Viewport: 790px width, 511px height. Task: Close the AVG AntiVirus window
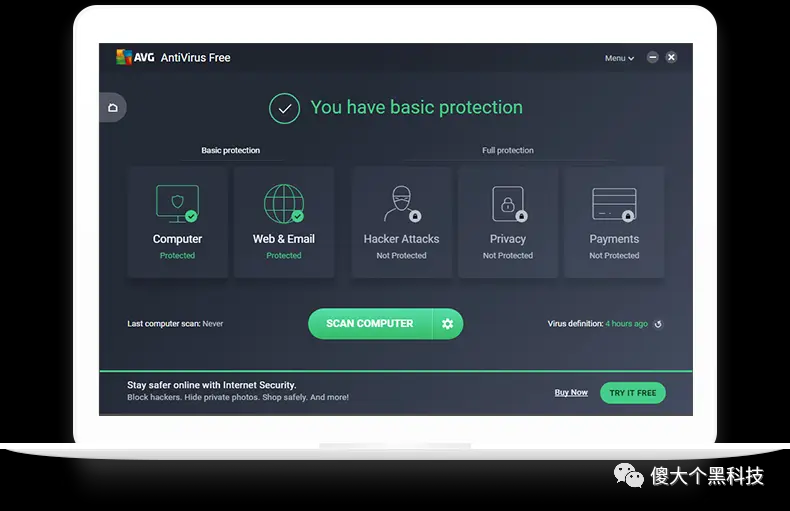coord(671,57)
